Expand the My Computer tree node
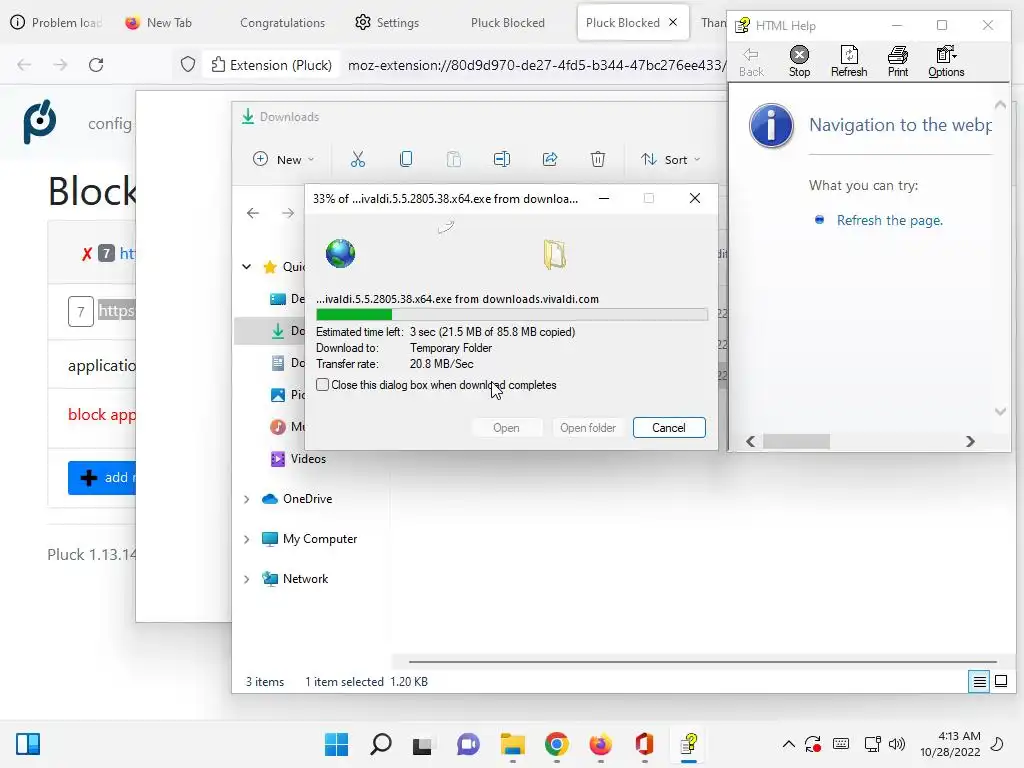Viewport: 1024px width, 768px height. (x=246, y=539)
